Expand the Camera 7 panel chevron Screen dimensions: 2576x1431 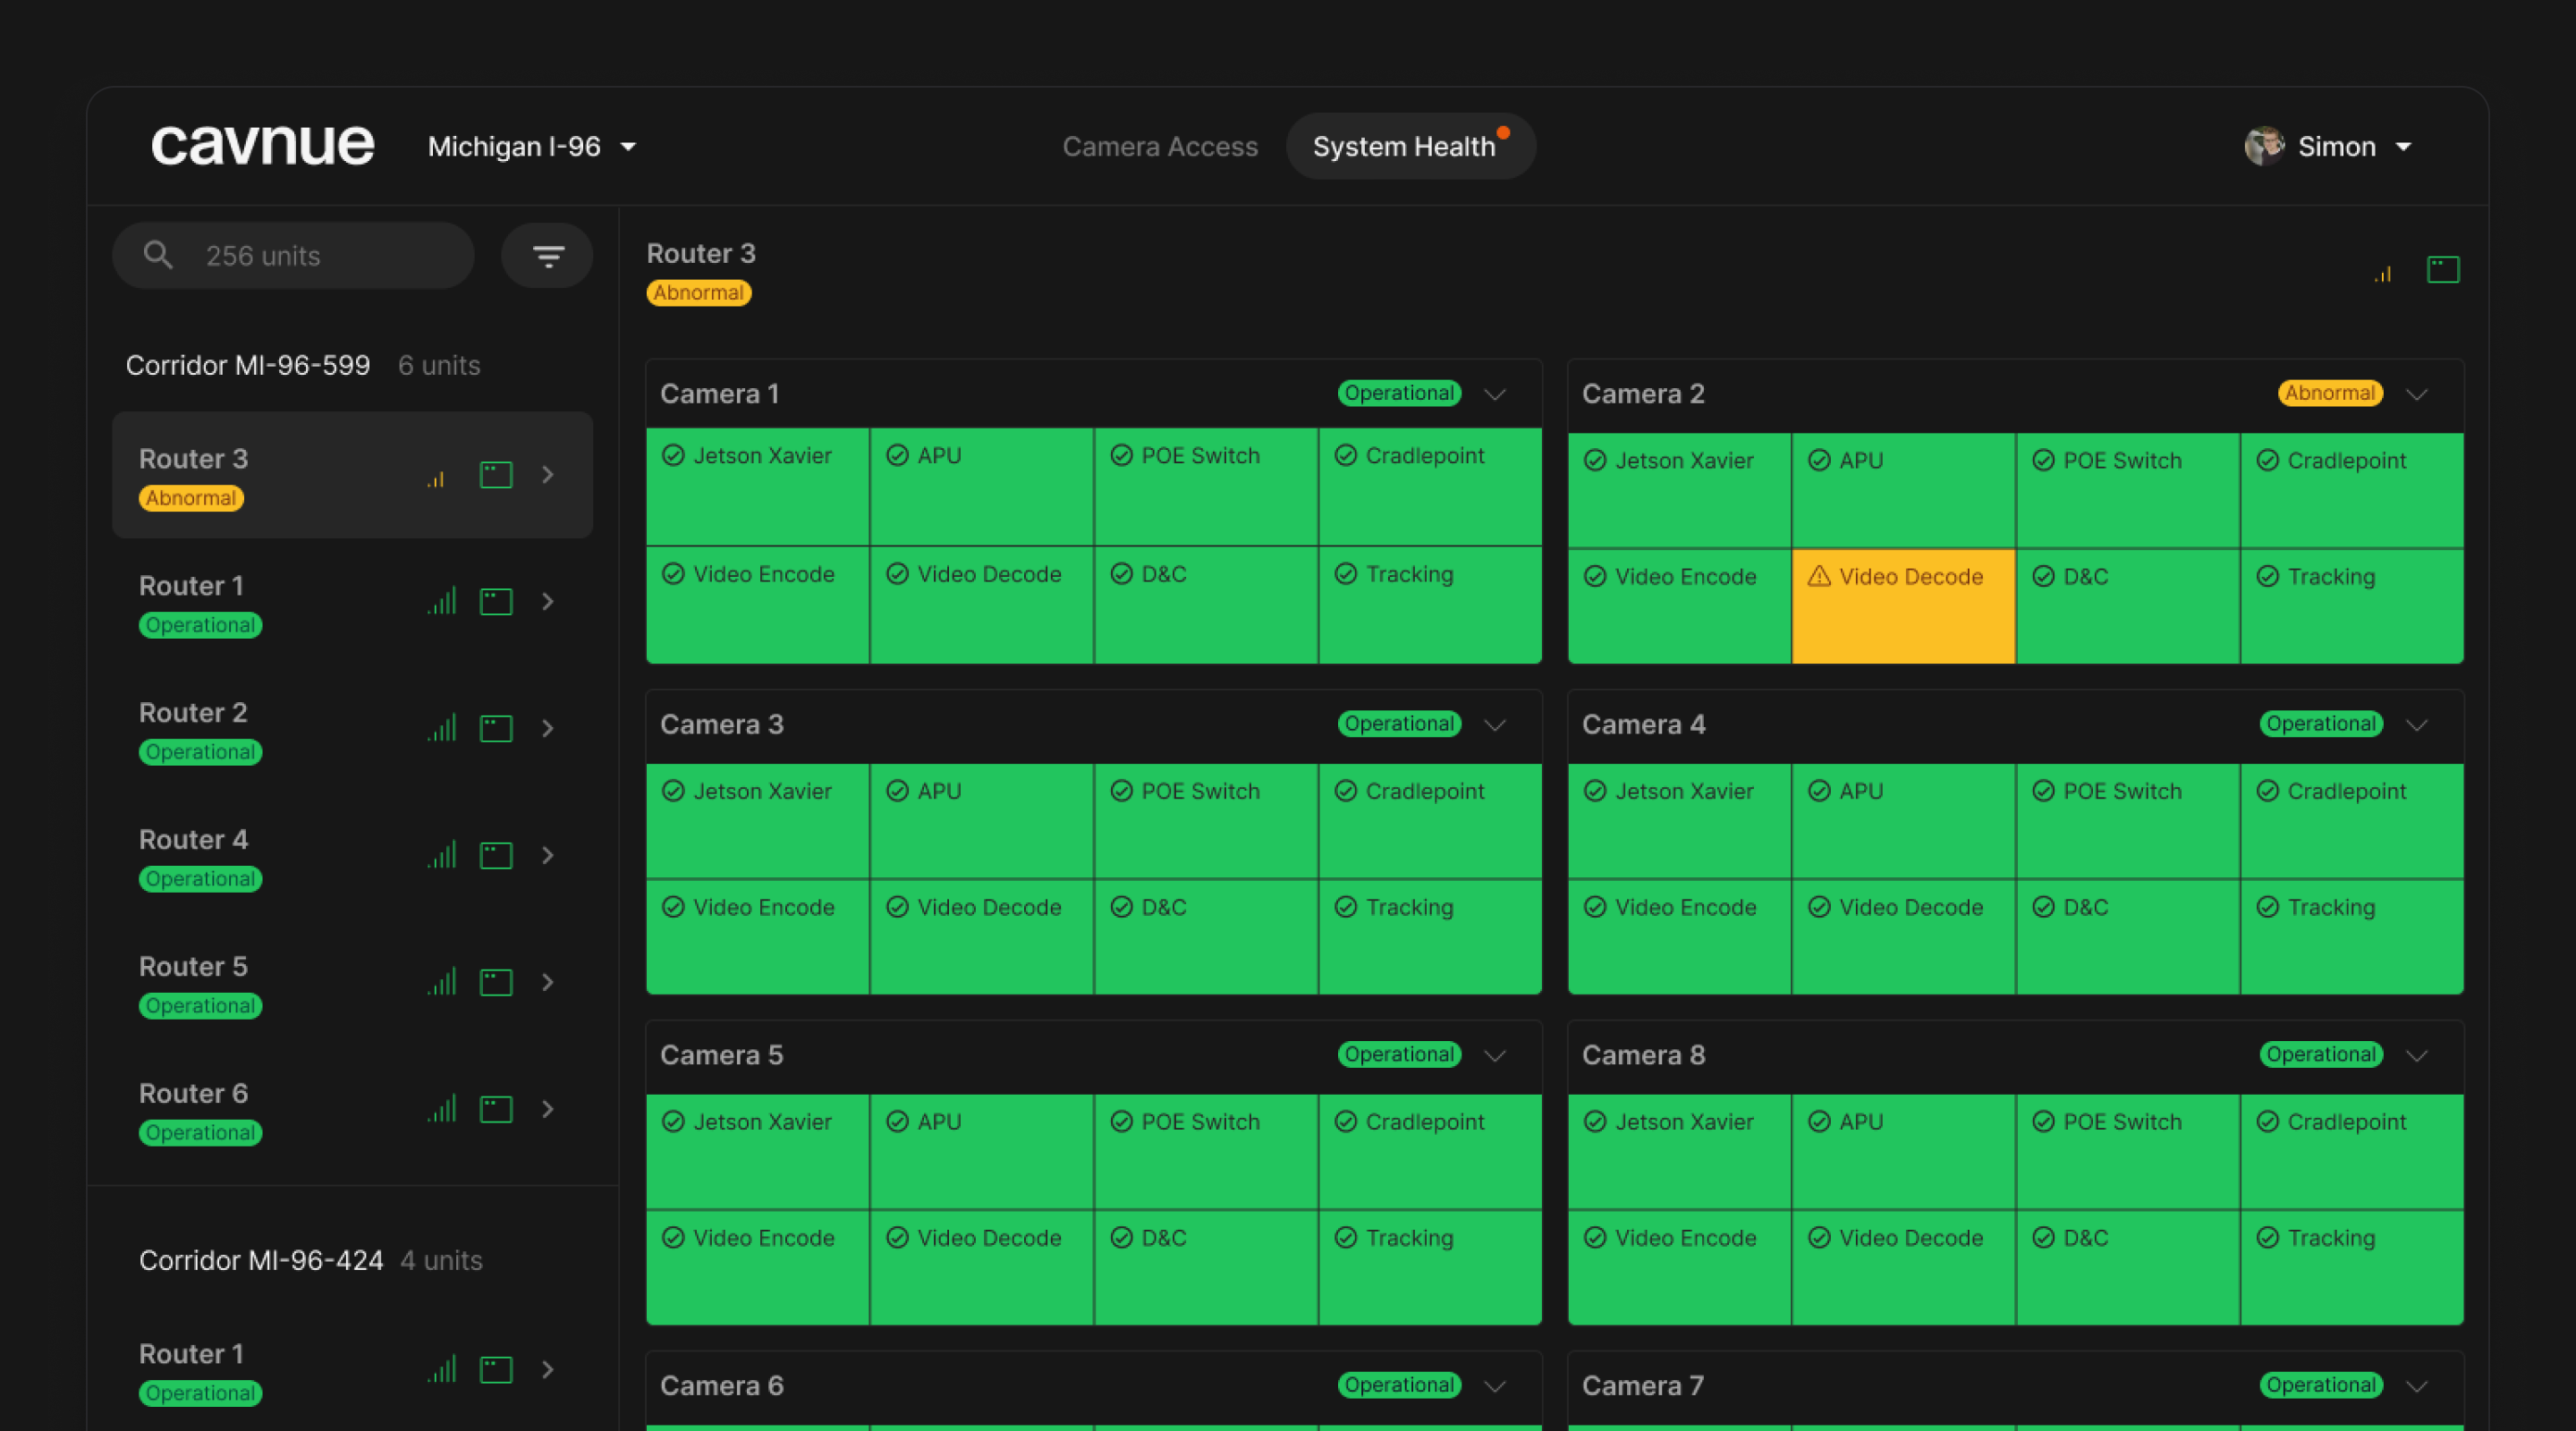2417,1386
